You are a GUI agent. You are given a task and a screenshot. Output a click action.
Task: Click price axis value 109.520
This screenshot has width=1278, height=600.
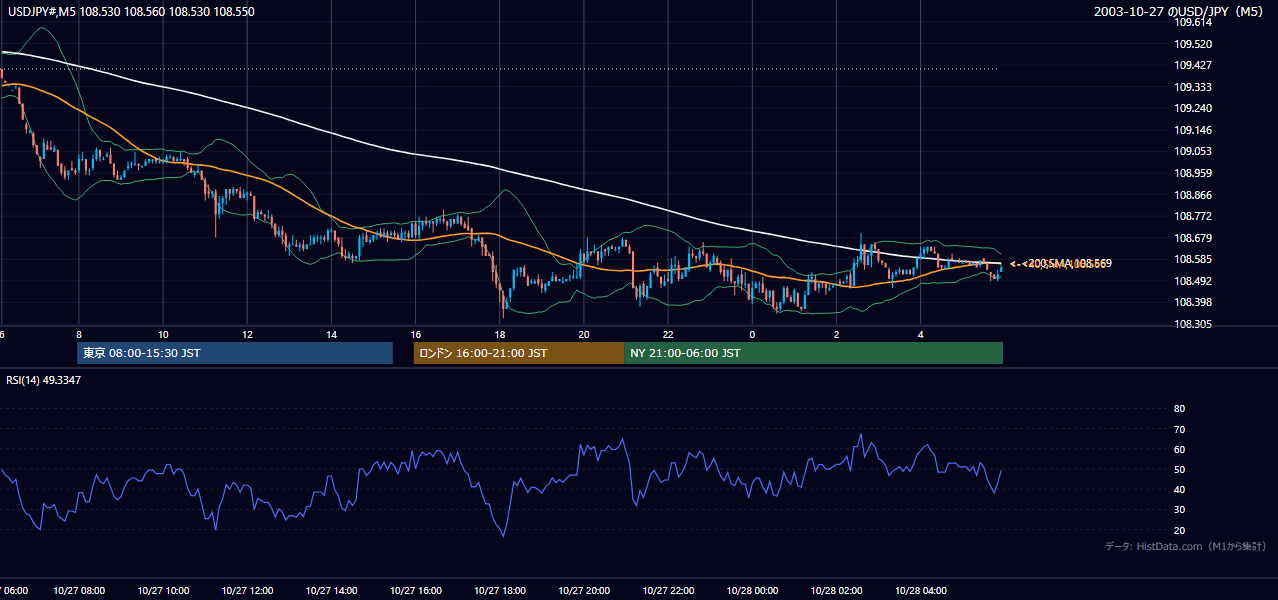coord(1193,44)
